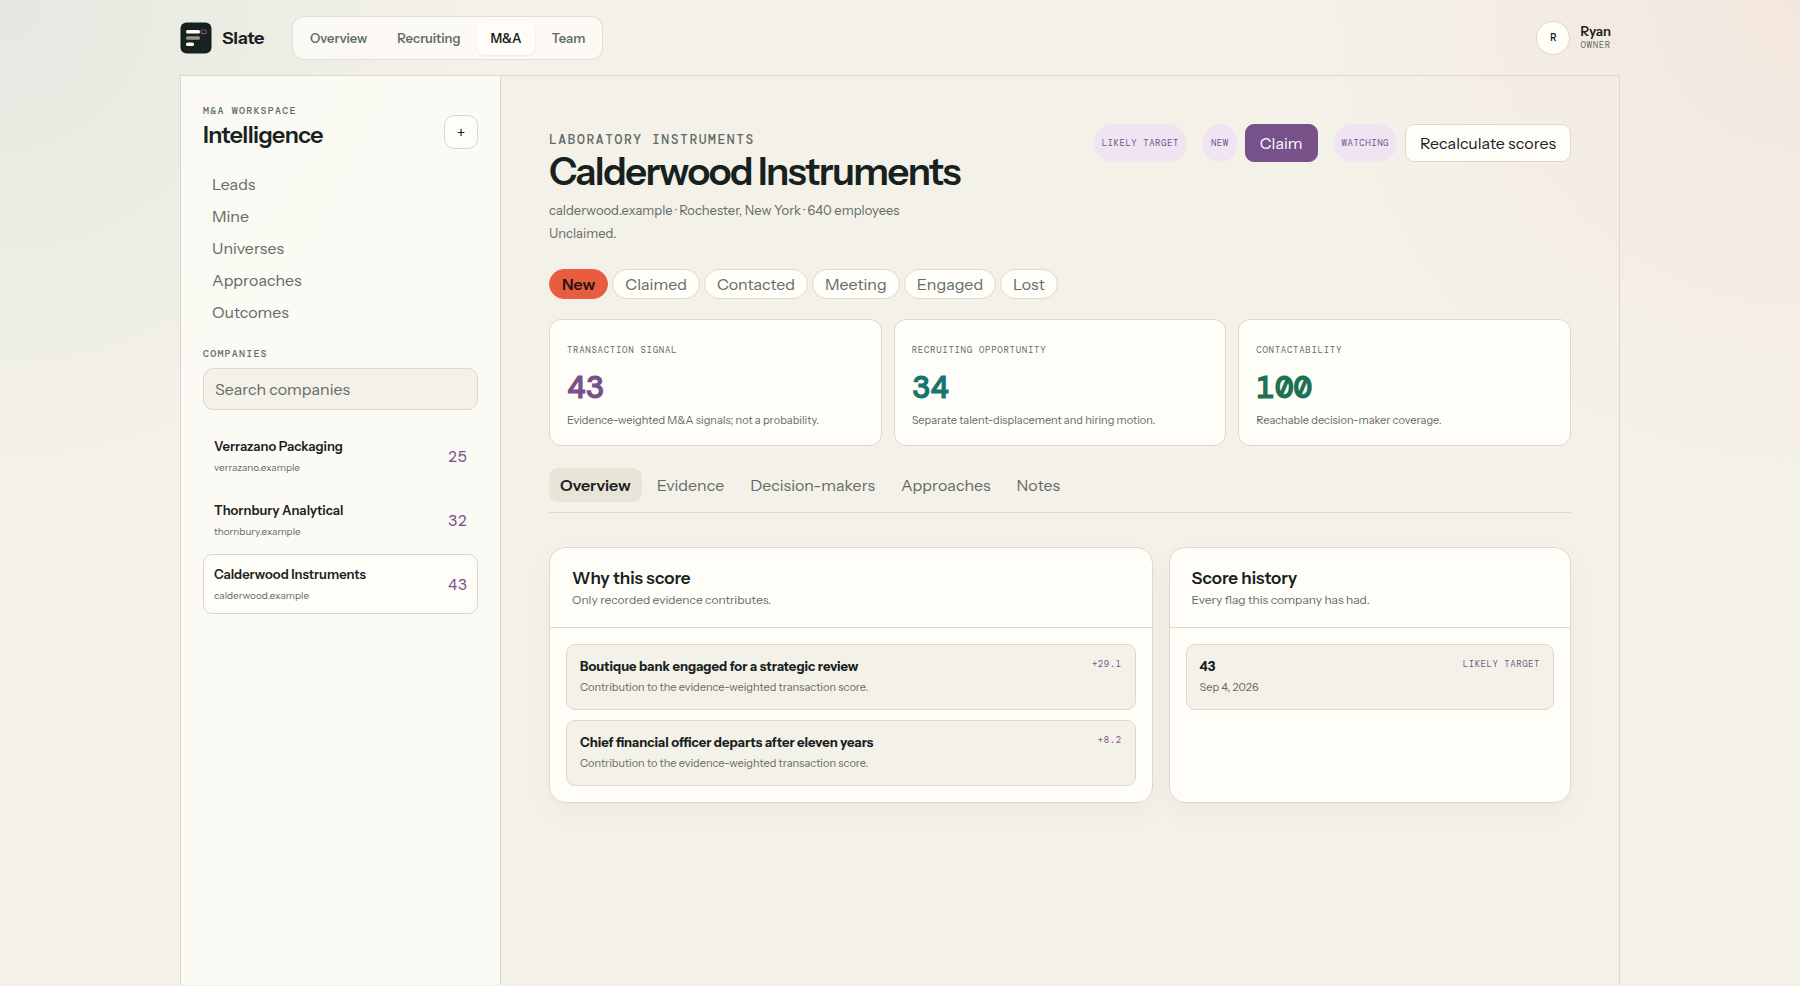Click the NEW badge beside Claim
The image size is (1800, 986).
pyautogui.click(x=1220, y=143)
